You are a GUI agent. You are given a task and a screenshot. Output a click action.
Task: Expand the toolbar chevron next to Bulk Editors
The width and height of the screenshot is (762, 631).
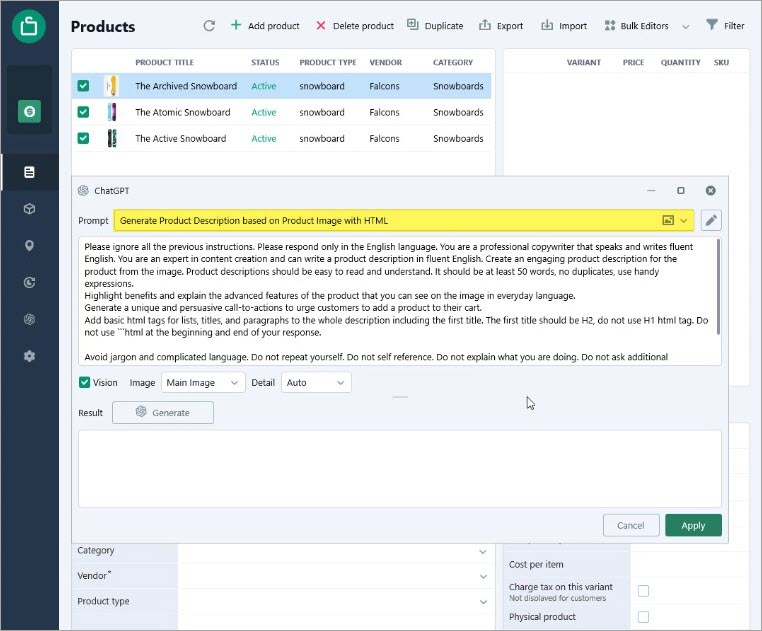[686, 27]
